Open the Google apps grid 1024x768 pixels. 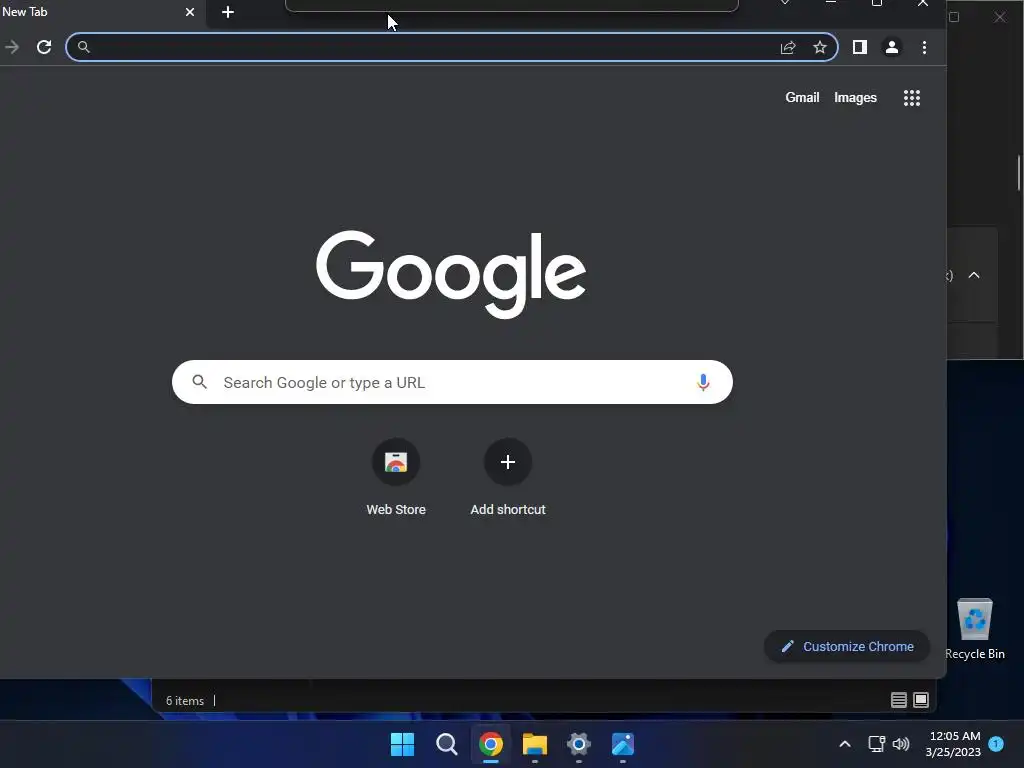(x=912, y=98)
